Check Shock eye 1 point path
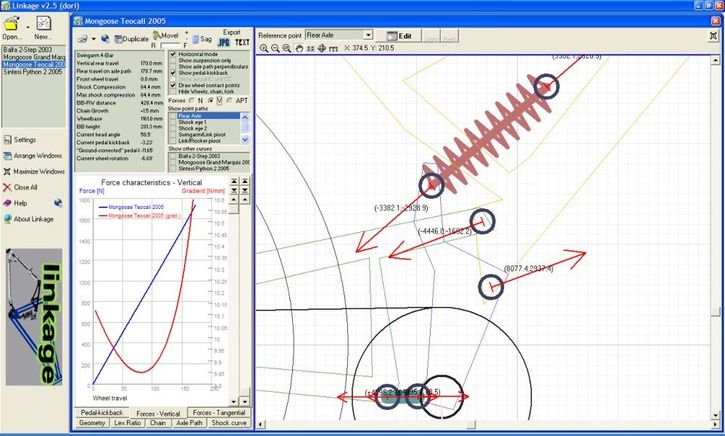Screen dimensions: 725x436 (x=173, y=122)
